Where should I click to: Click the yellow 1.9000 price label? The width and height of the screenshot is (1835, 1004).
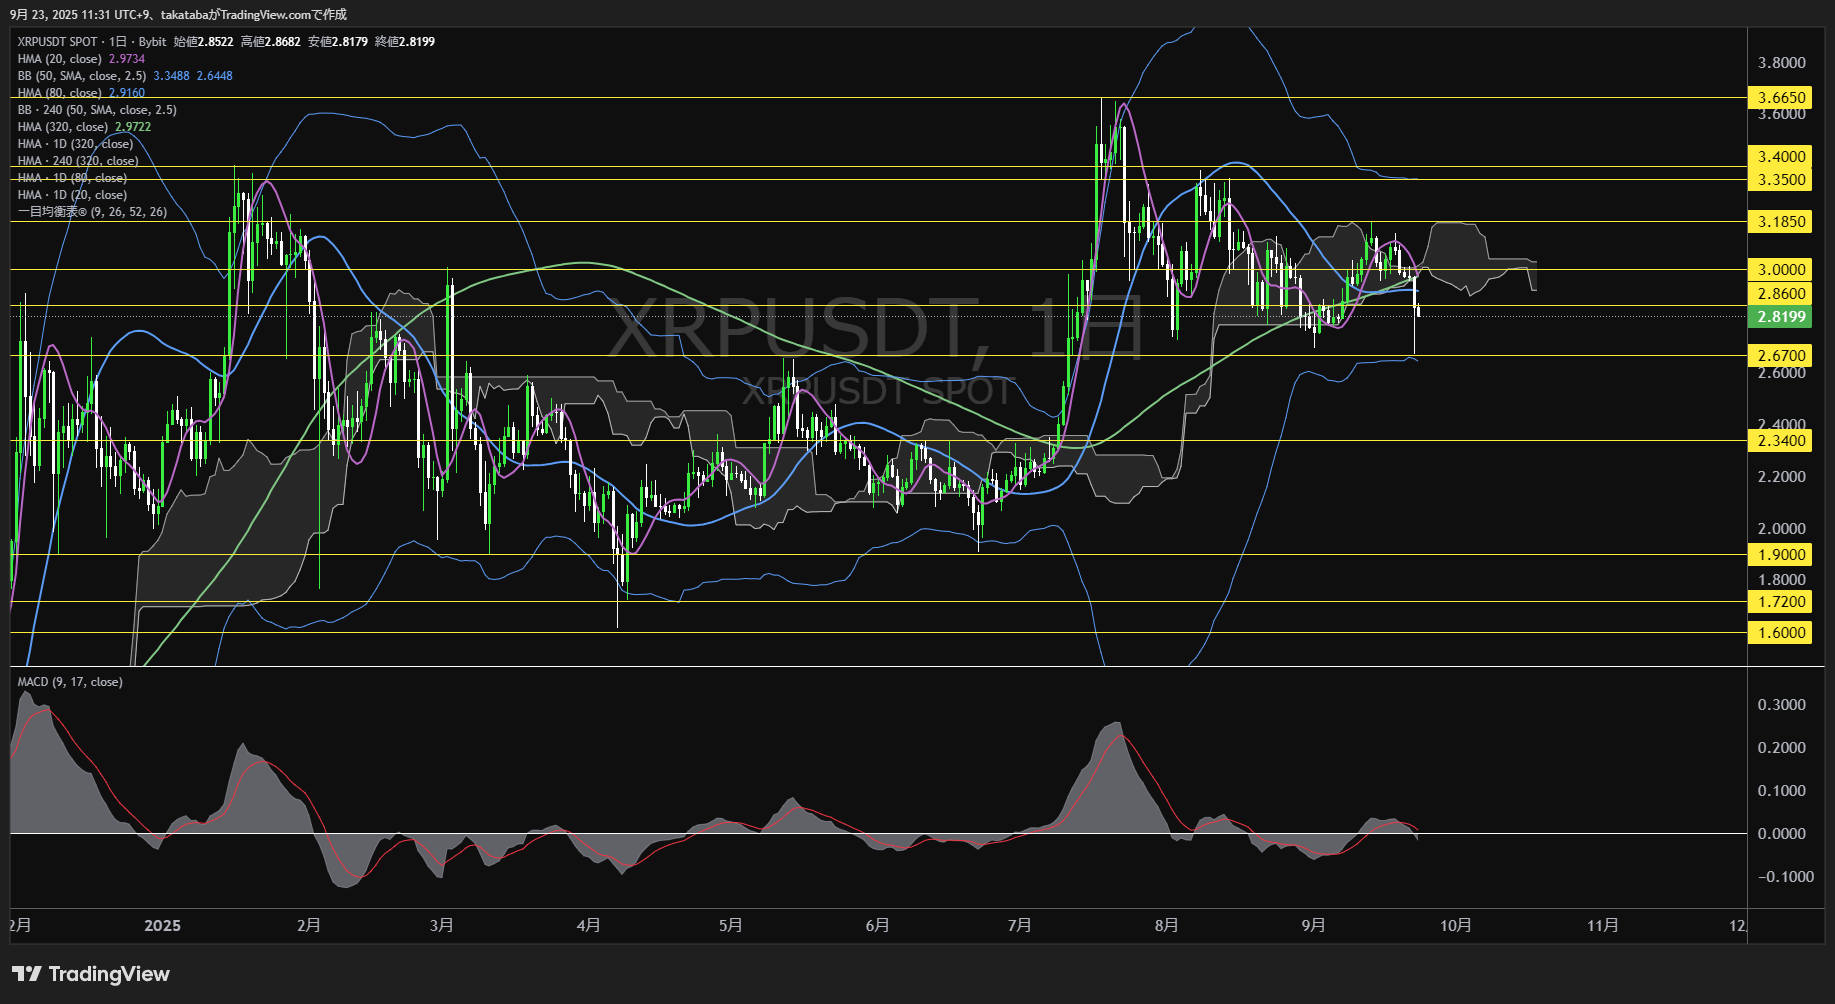[x=1782, y=555]
